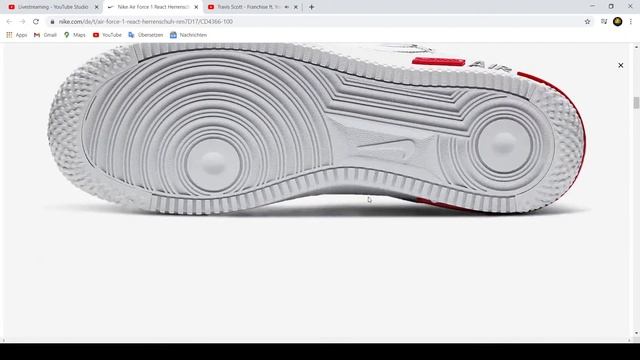
Task: Open the Chrome profile avatar
Action: [618, 22]
